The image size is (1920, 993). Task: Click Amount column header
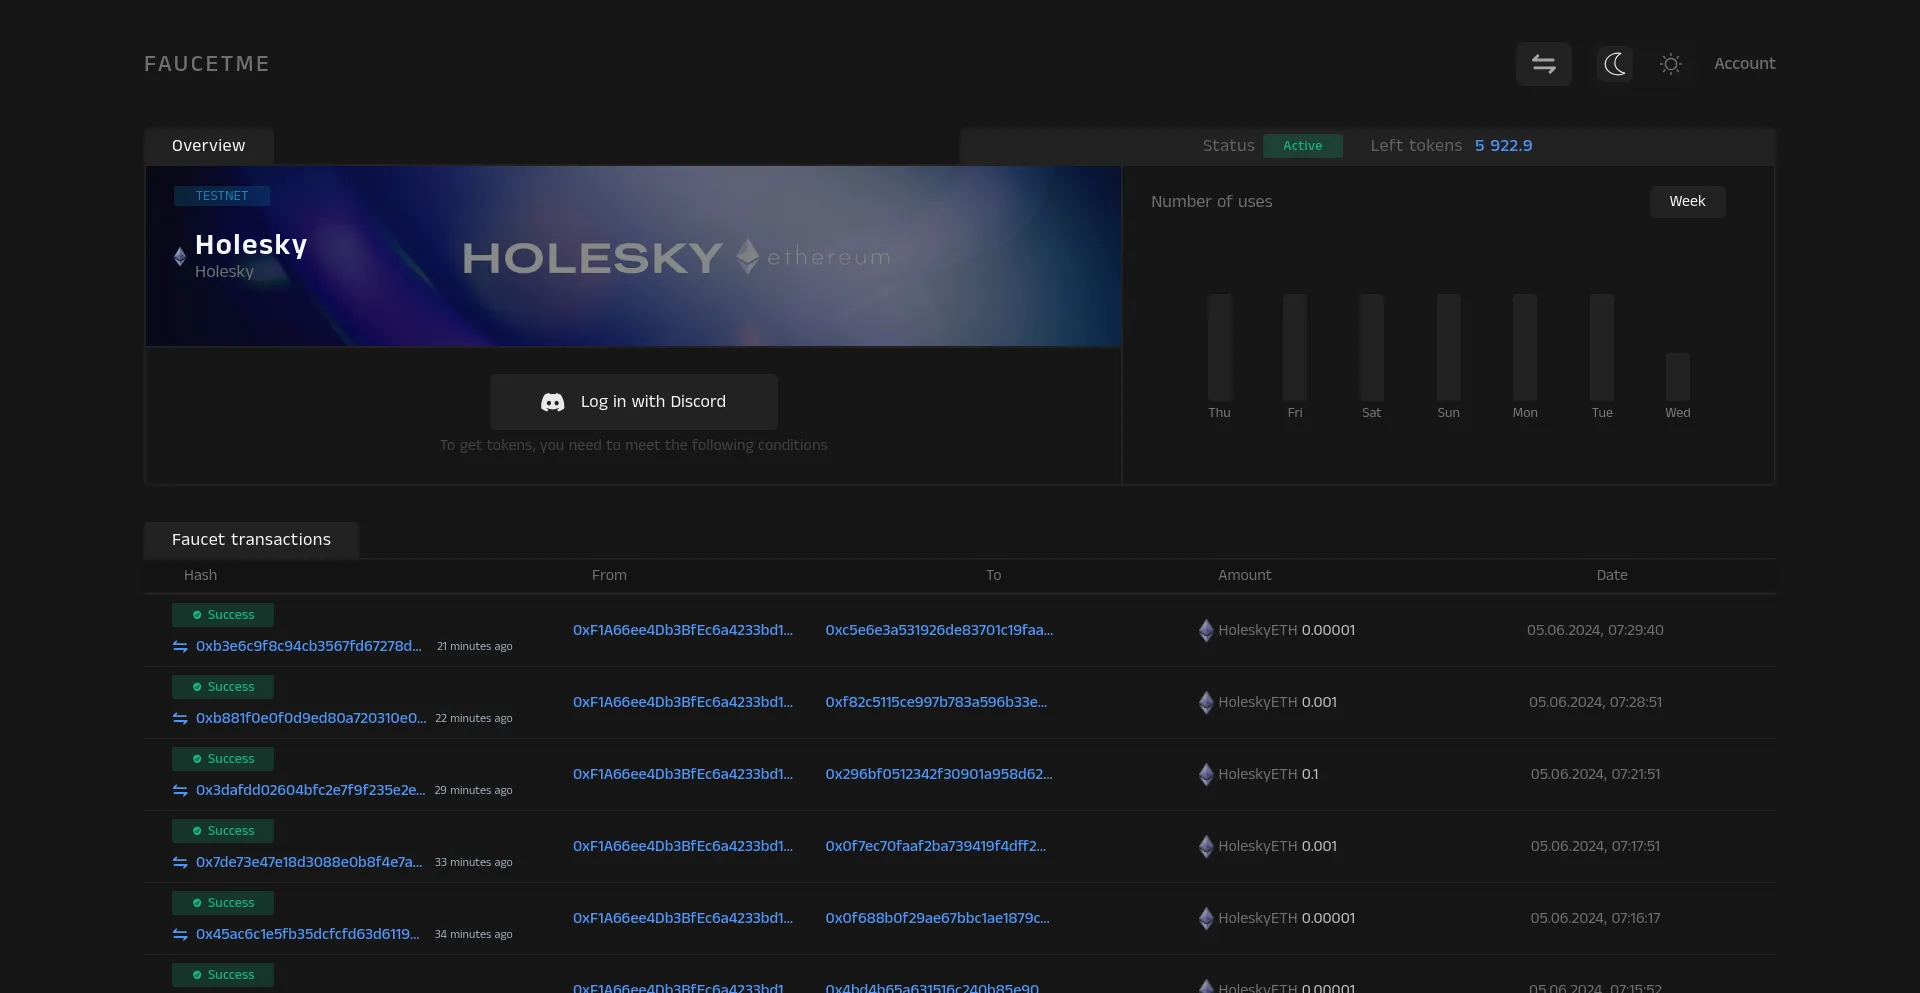coord(1244,575)
